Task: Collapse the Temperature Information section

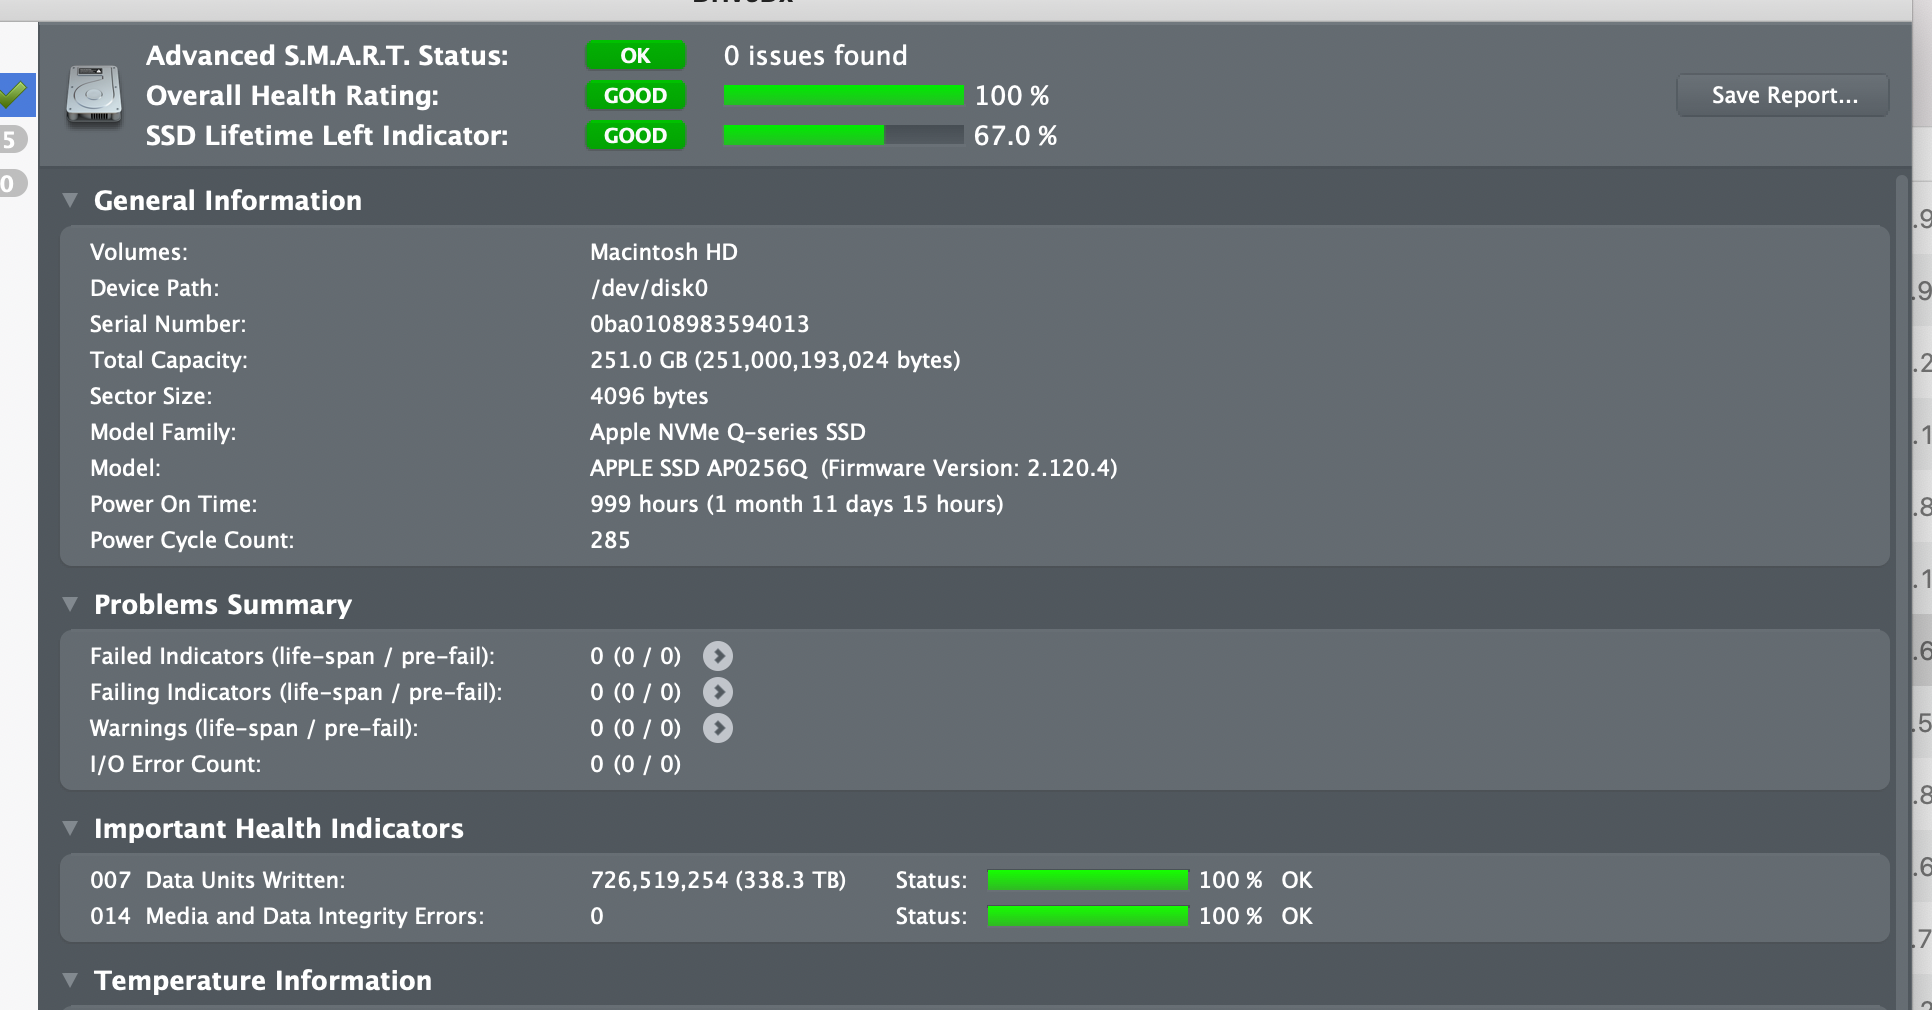Action: (70, 980)
